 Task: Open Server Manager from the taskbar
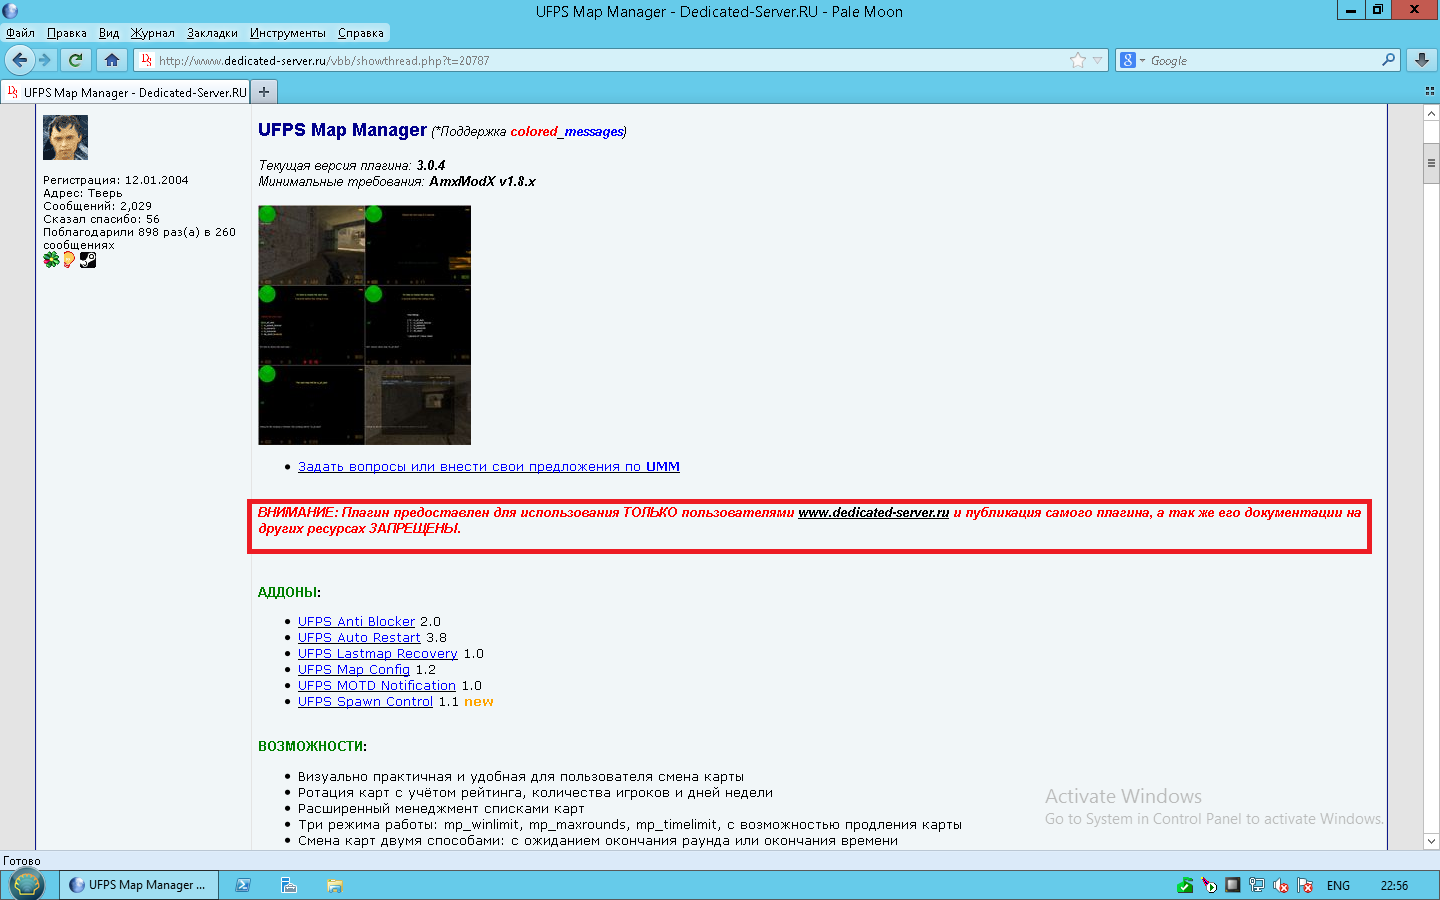289,885
